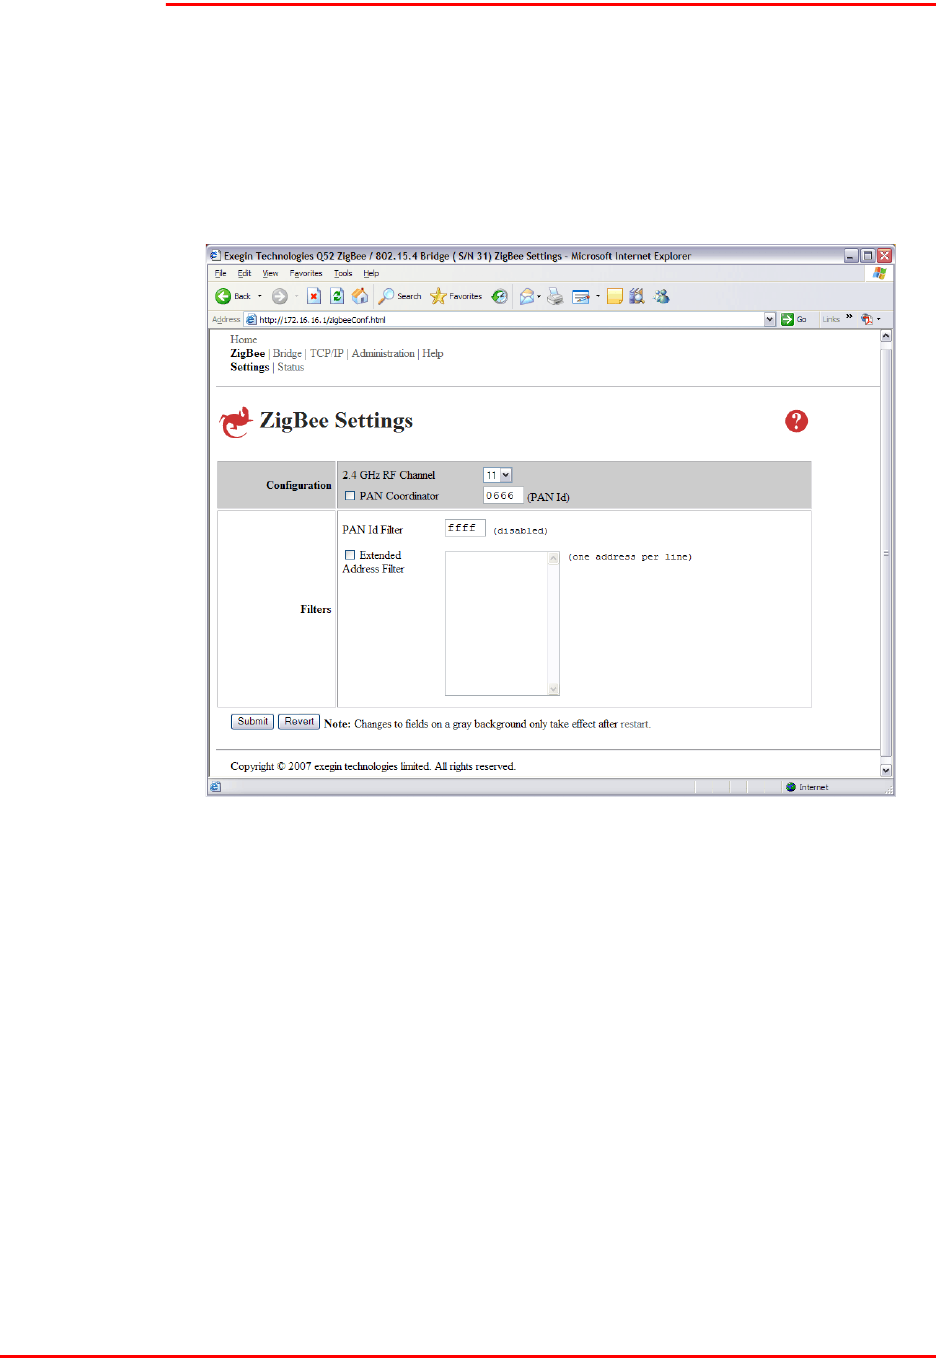Click the ZigBee navigation link
The width and height of the screenshot is (936, 1362).
[248, 353]
